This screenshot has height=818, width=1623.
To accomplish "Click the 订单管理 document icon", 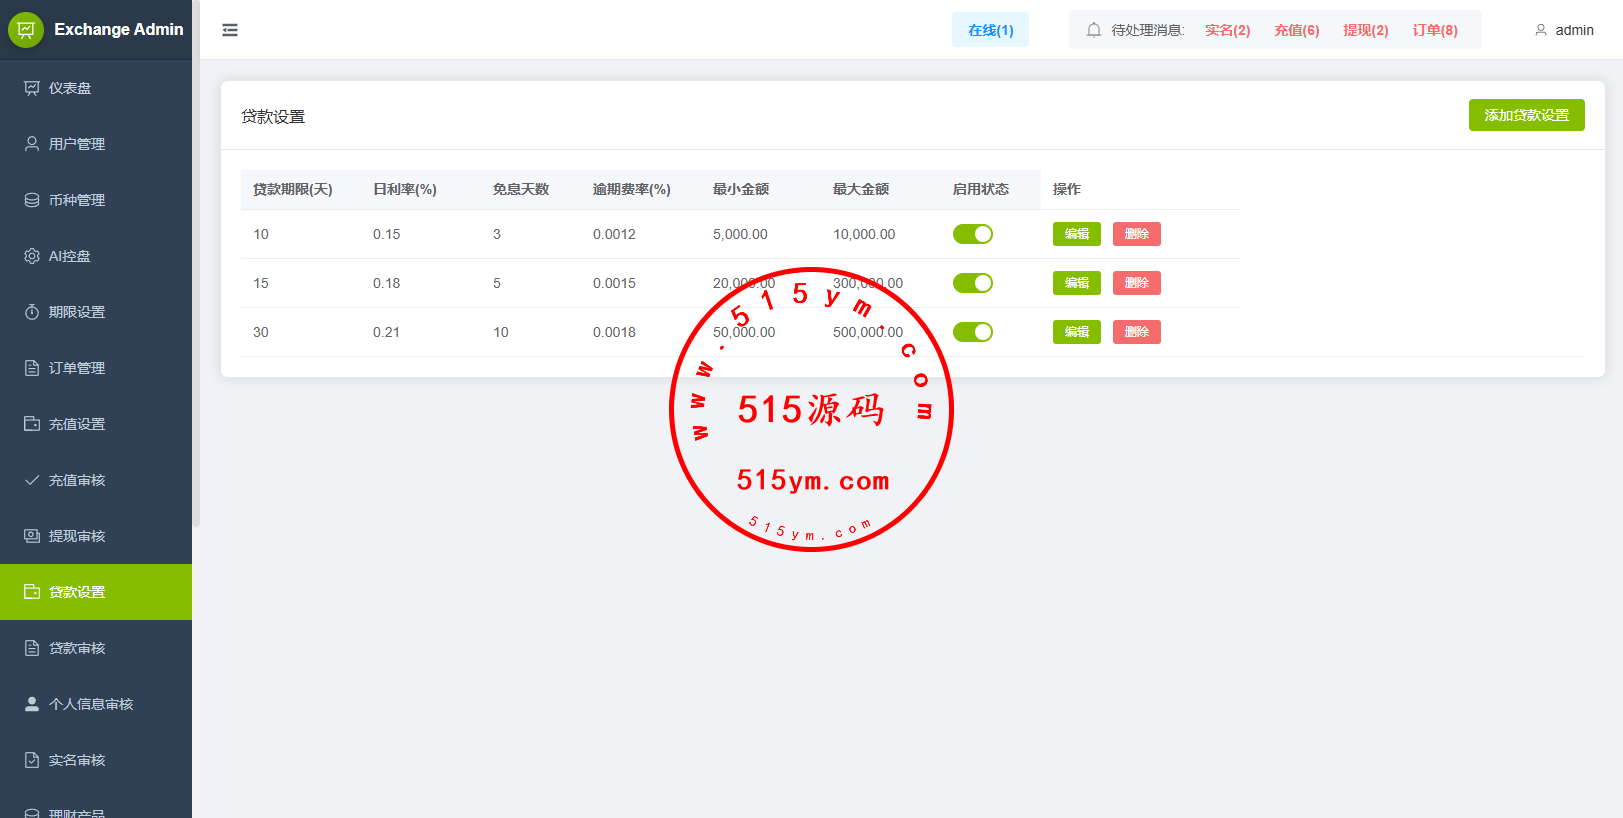I will pyautogui.click(x=32, y=368).
